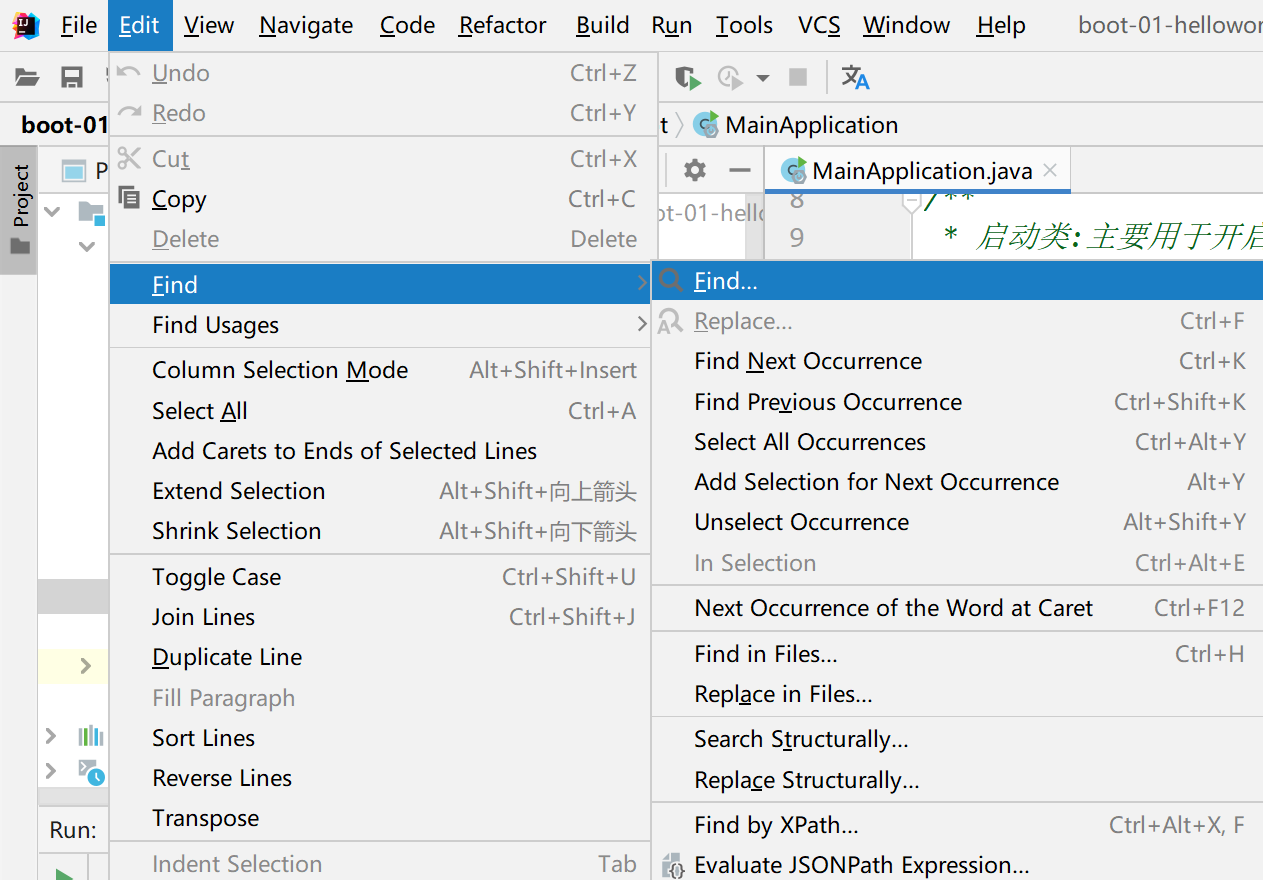Select Find in Files menu entry
This screenshot has width=1263, height=880.
point(766,654)
